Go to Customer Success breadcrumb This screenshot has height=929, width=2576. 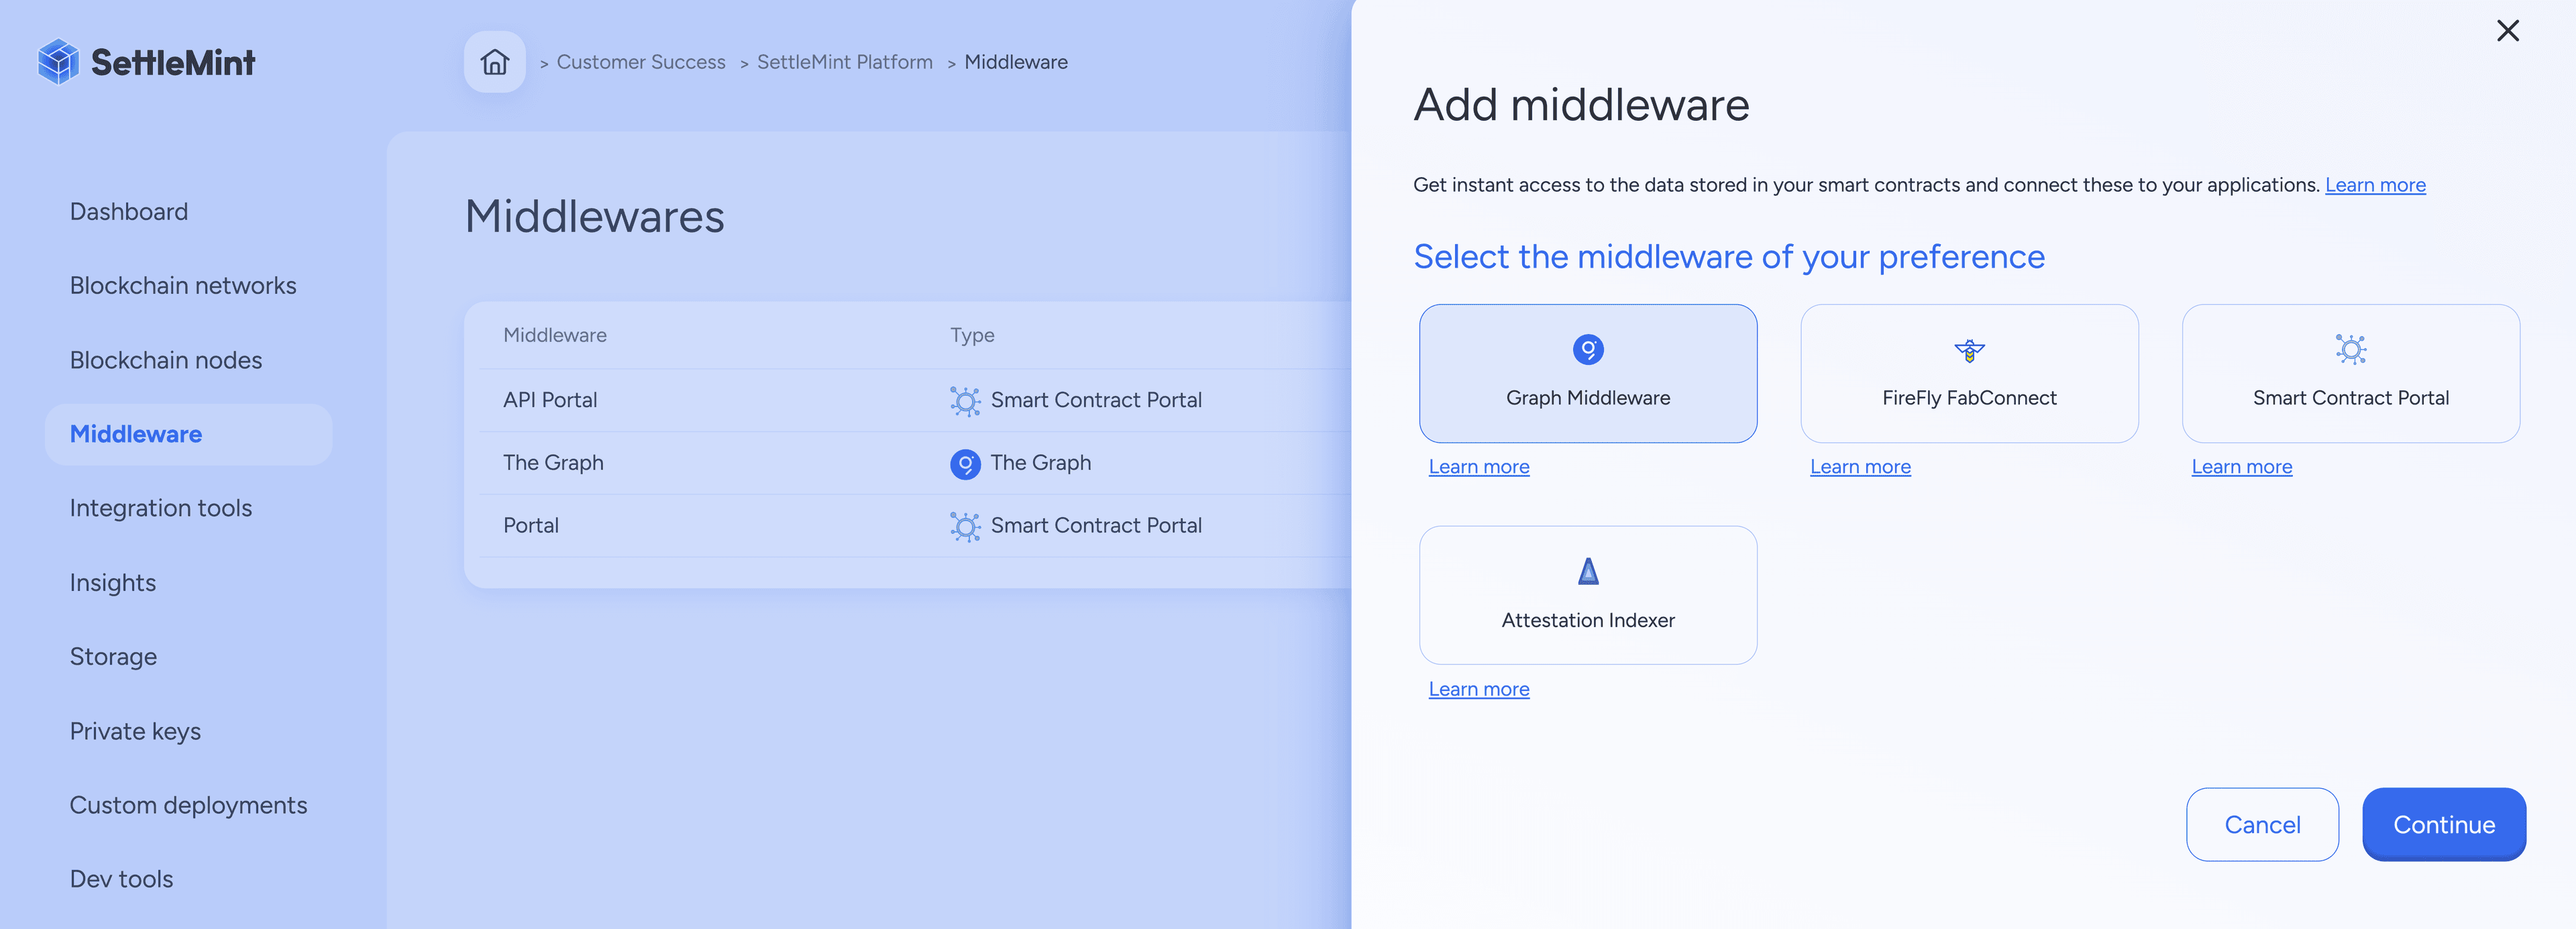pos(641,62)
